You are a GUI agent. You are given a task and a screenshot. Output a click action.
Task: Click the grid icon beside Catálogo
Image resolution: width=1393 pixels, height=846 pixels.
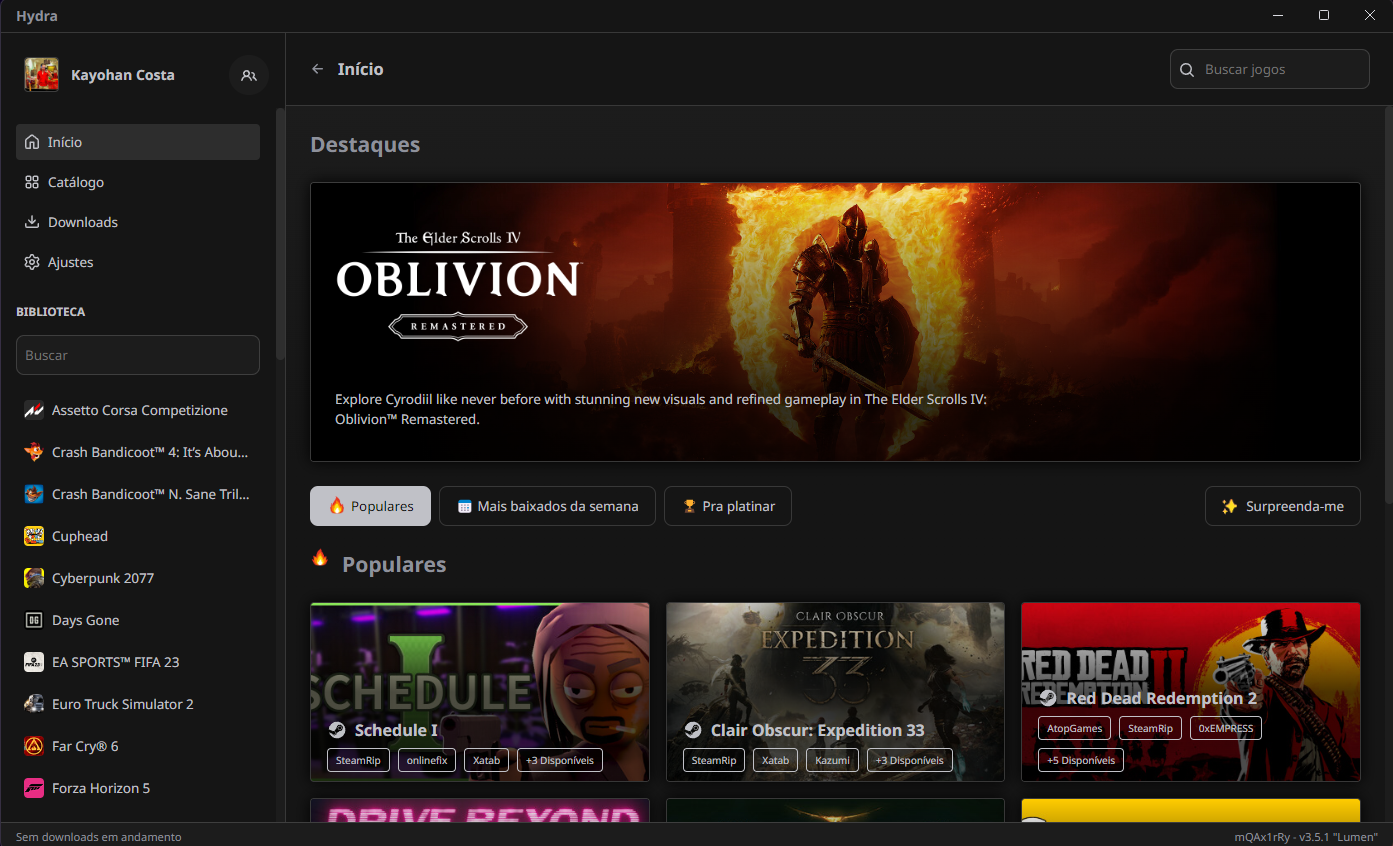point(32,182)
